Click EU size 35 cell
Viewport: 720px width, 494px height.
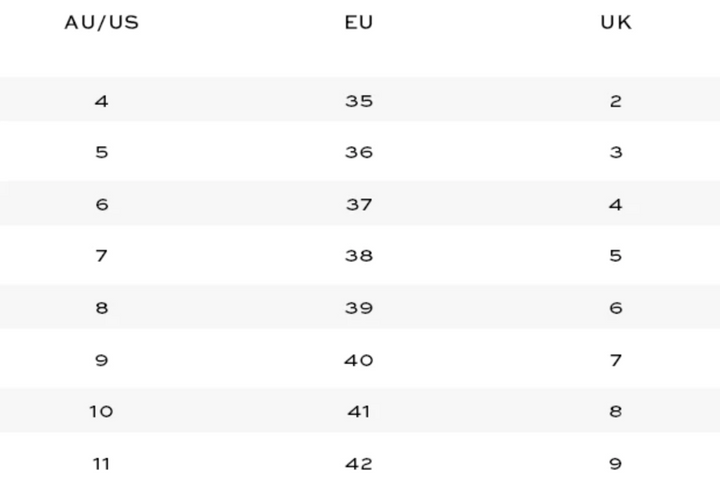358,101
